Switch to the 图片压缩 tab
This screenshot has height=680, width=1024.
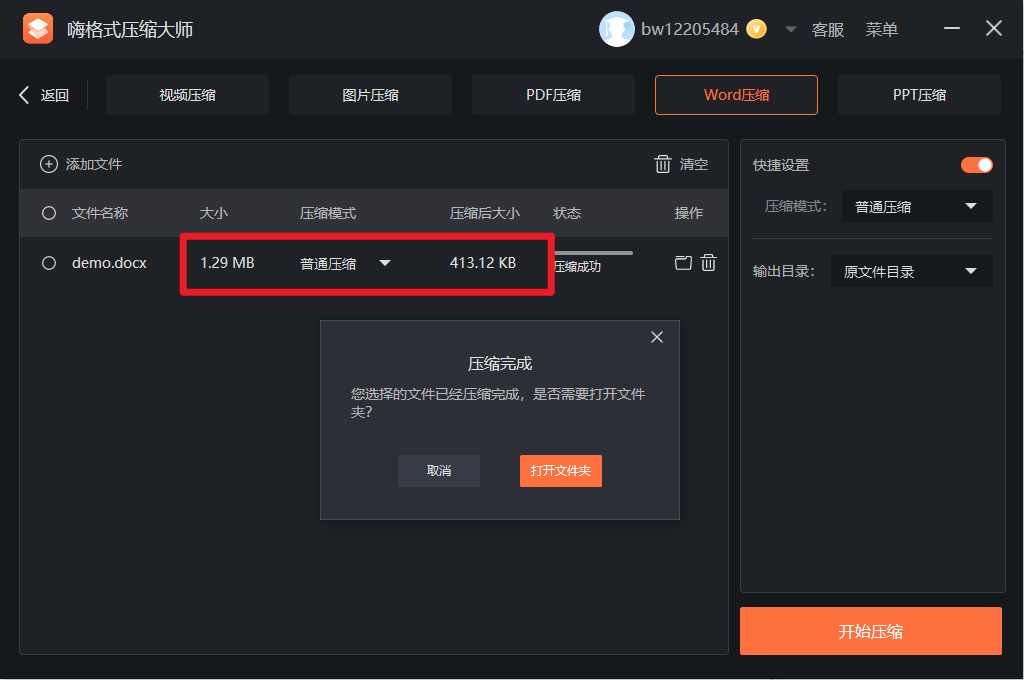pyautogui.click(x=370, y=95)
